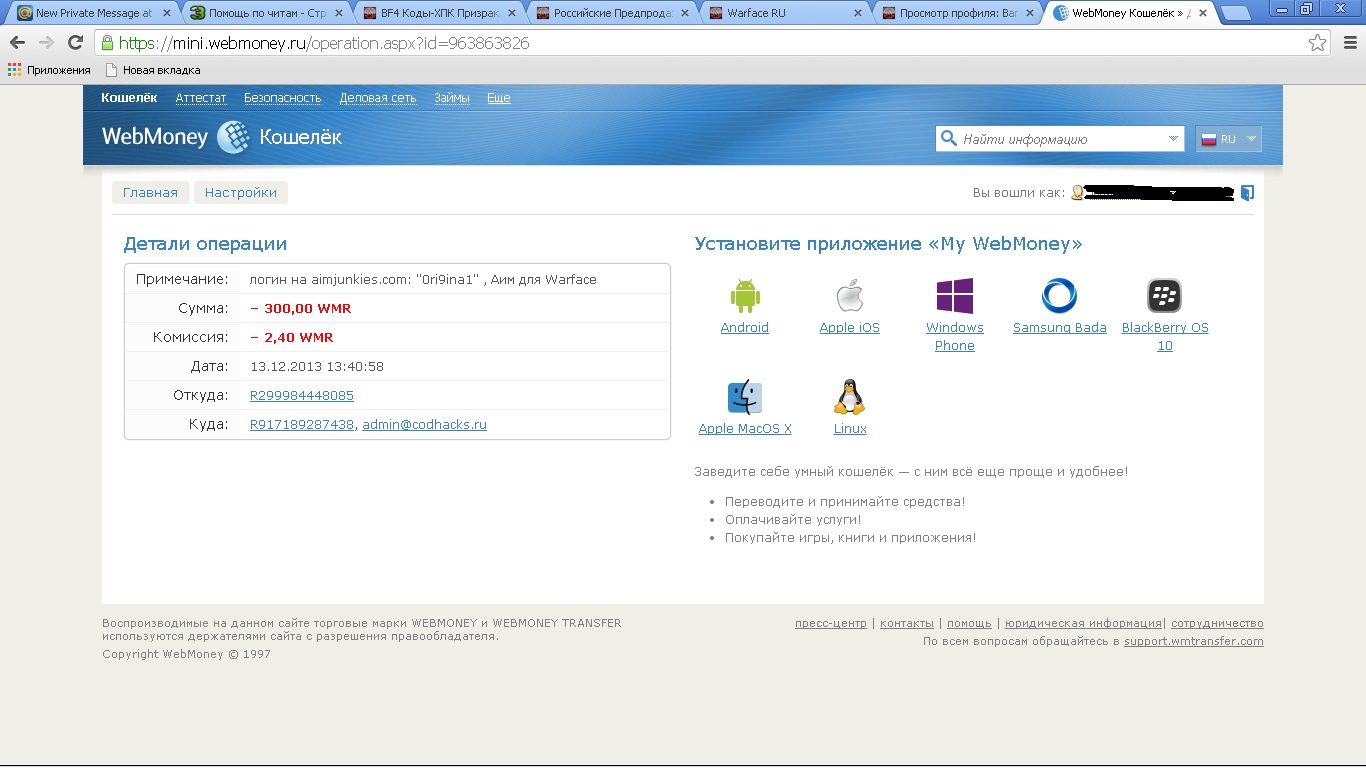This screenshot has width=1366, height=768.
Task: Click the commission value − 2,40 WMR
Action: click(x=291, y=337)
